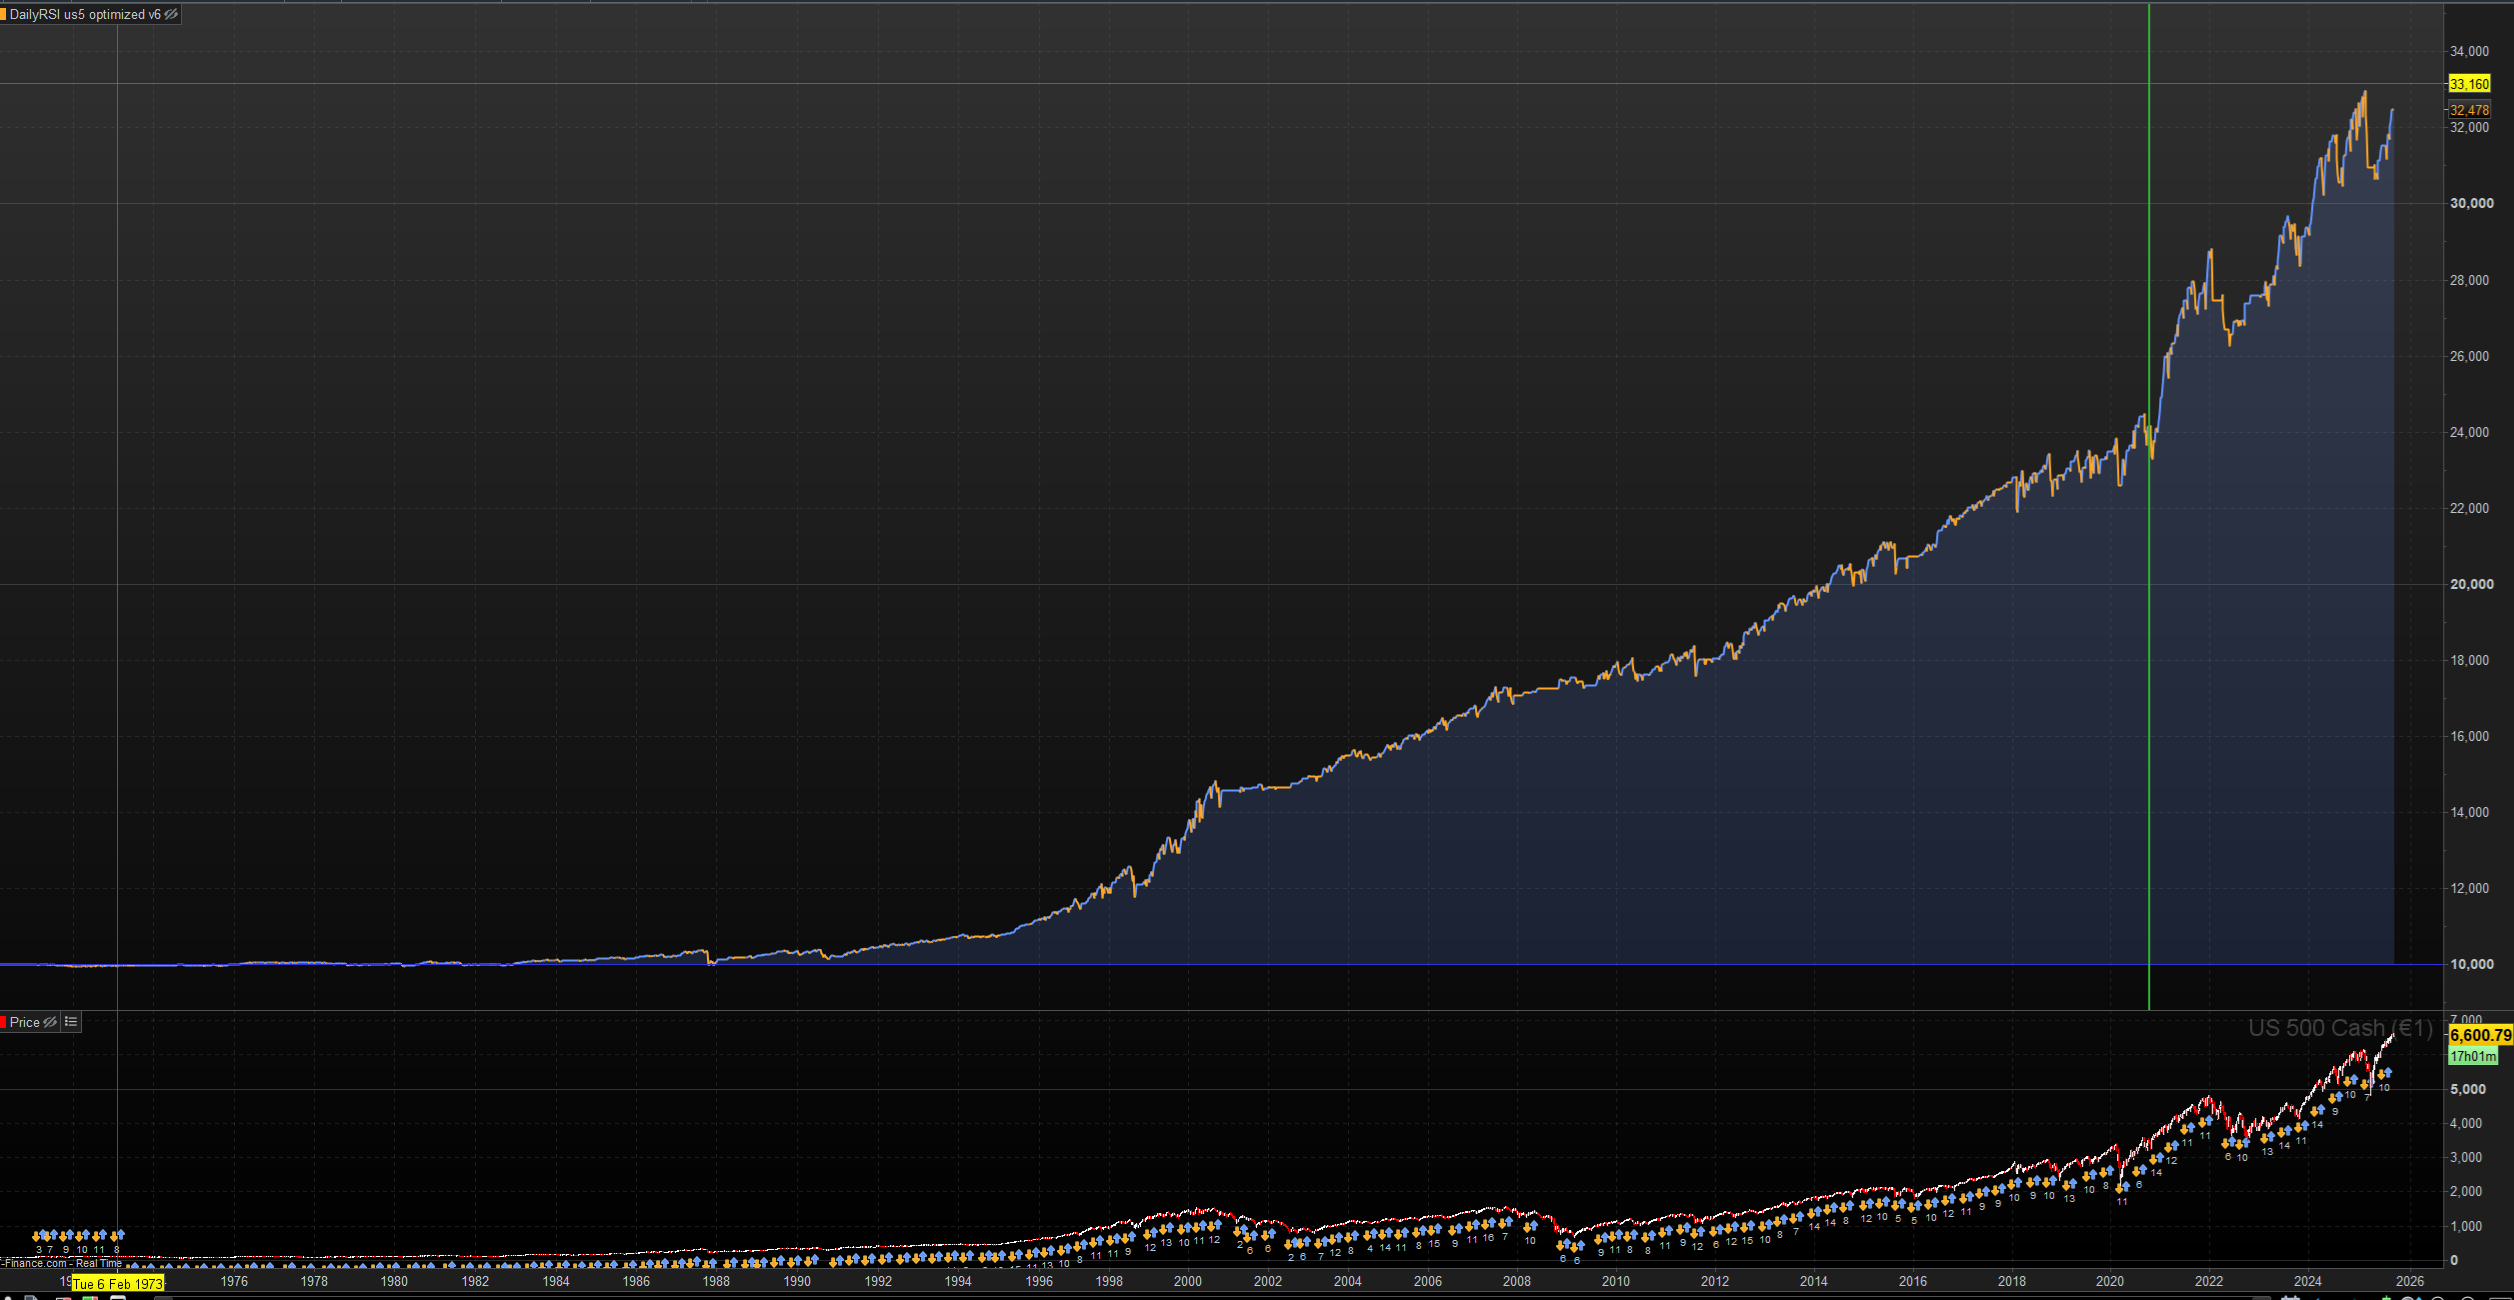Viewport: 2514px width, 1300px height.
Task: Click the DailyRSI hidden-eye visibility icon
Action: (171, 14)
